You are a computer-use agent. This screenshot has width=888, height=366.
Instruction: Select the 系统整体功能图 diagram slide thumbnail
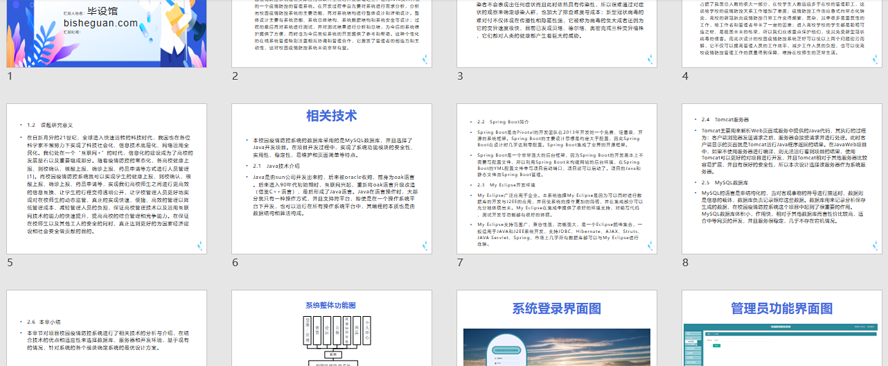click(x=331, y=328)
